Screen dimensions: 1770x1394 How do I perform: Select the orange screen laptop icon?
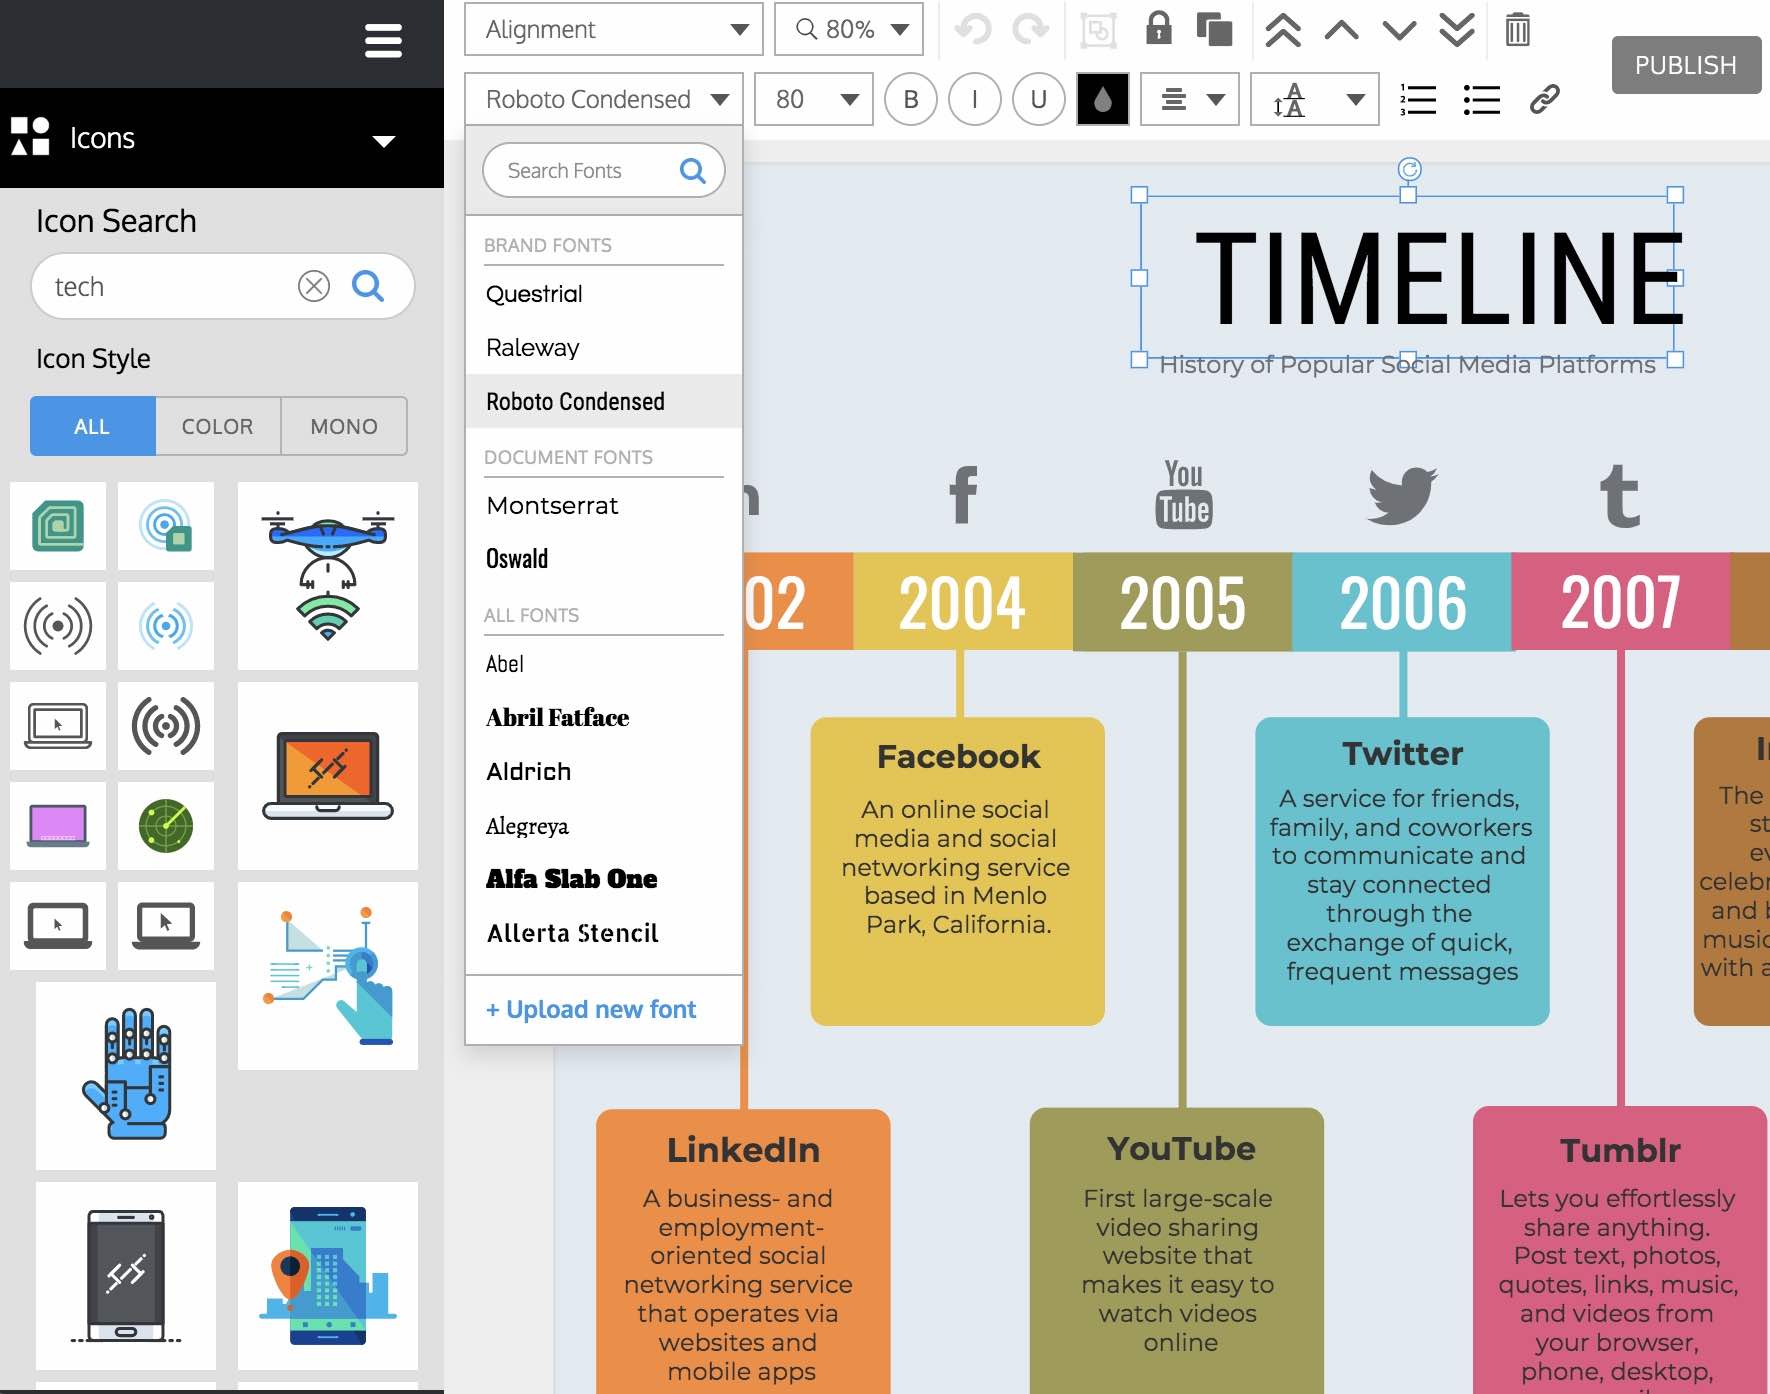point(328,776)
